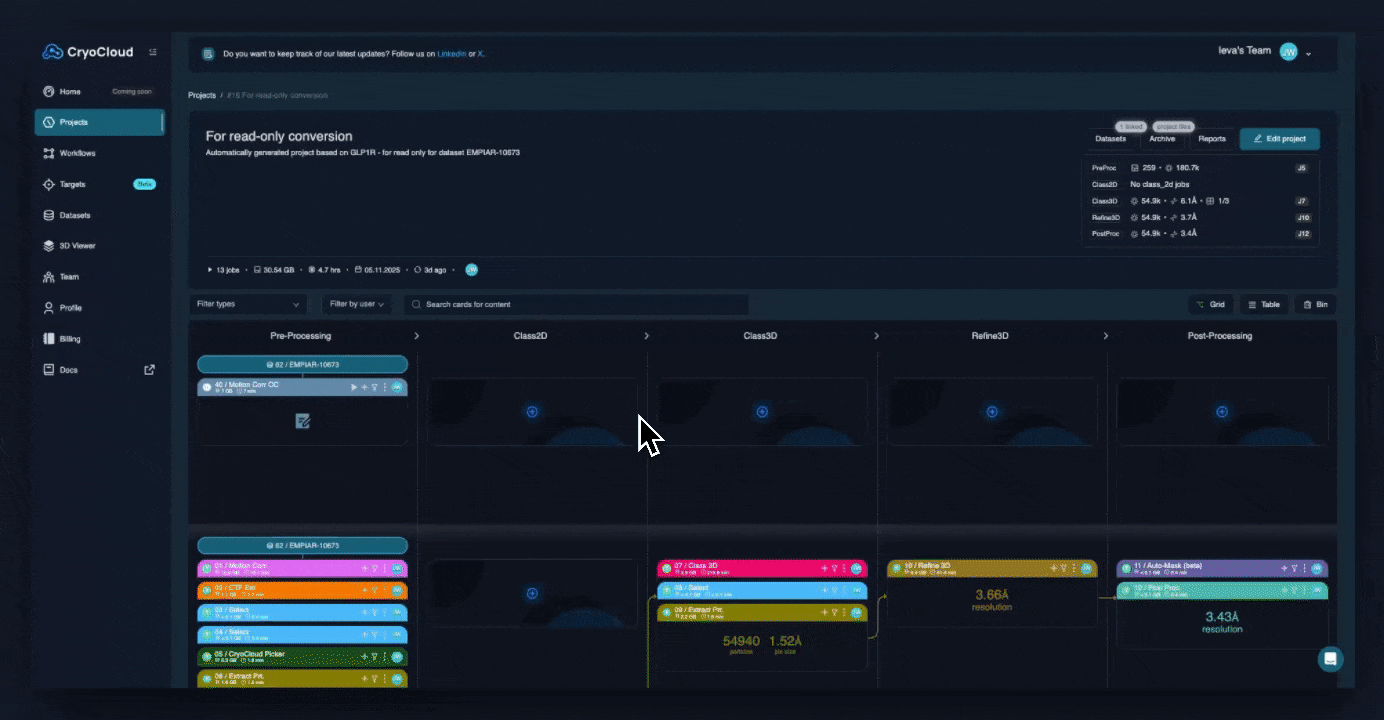Click the user avatar on the Motion Corr OC card

pos(397,386)
